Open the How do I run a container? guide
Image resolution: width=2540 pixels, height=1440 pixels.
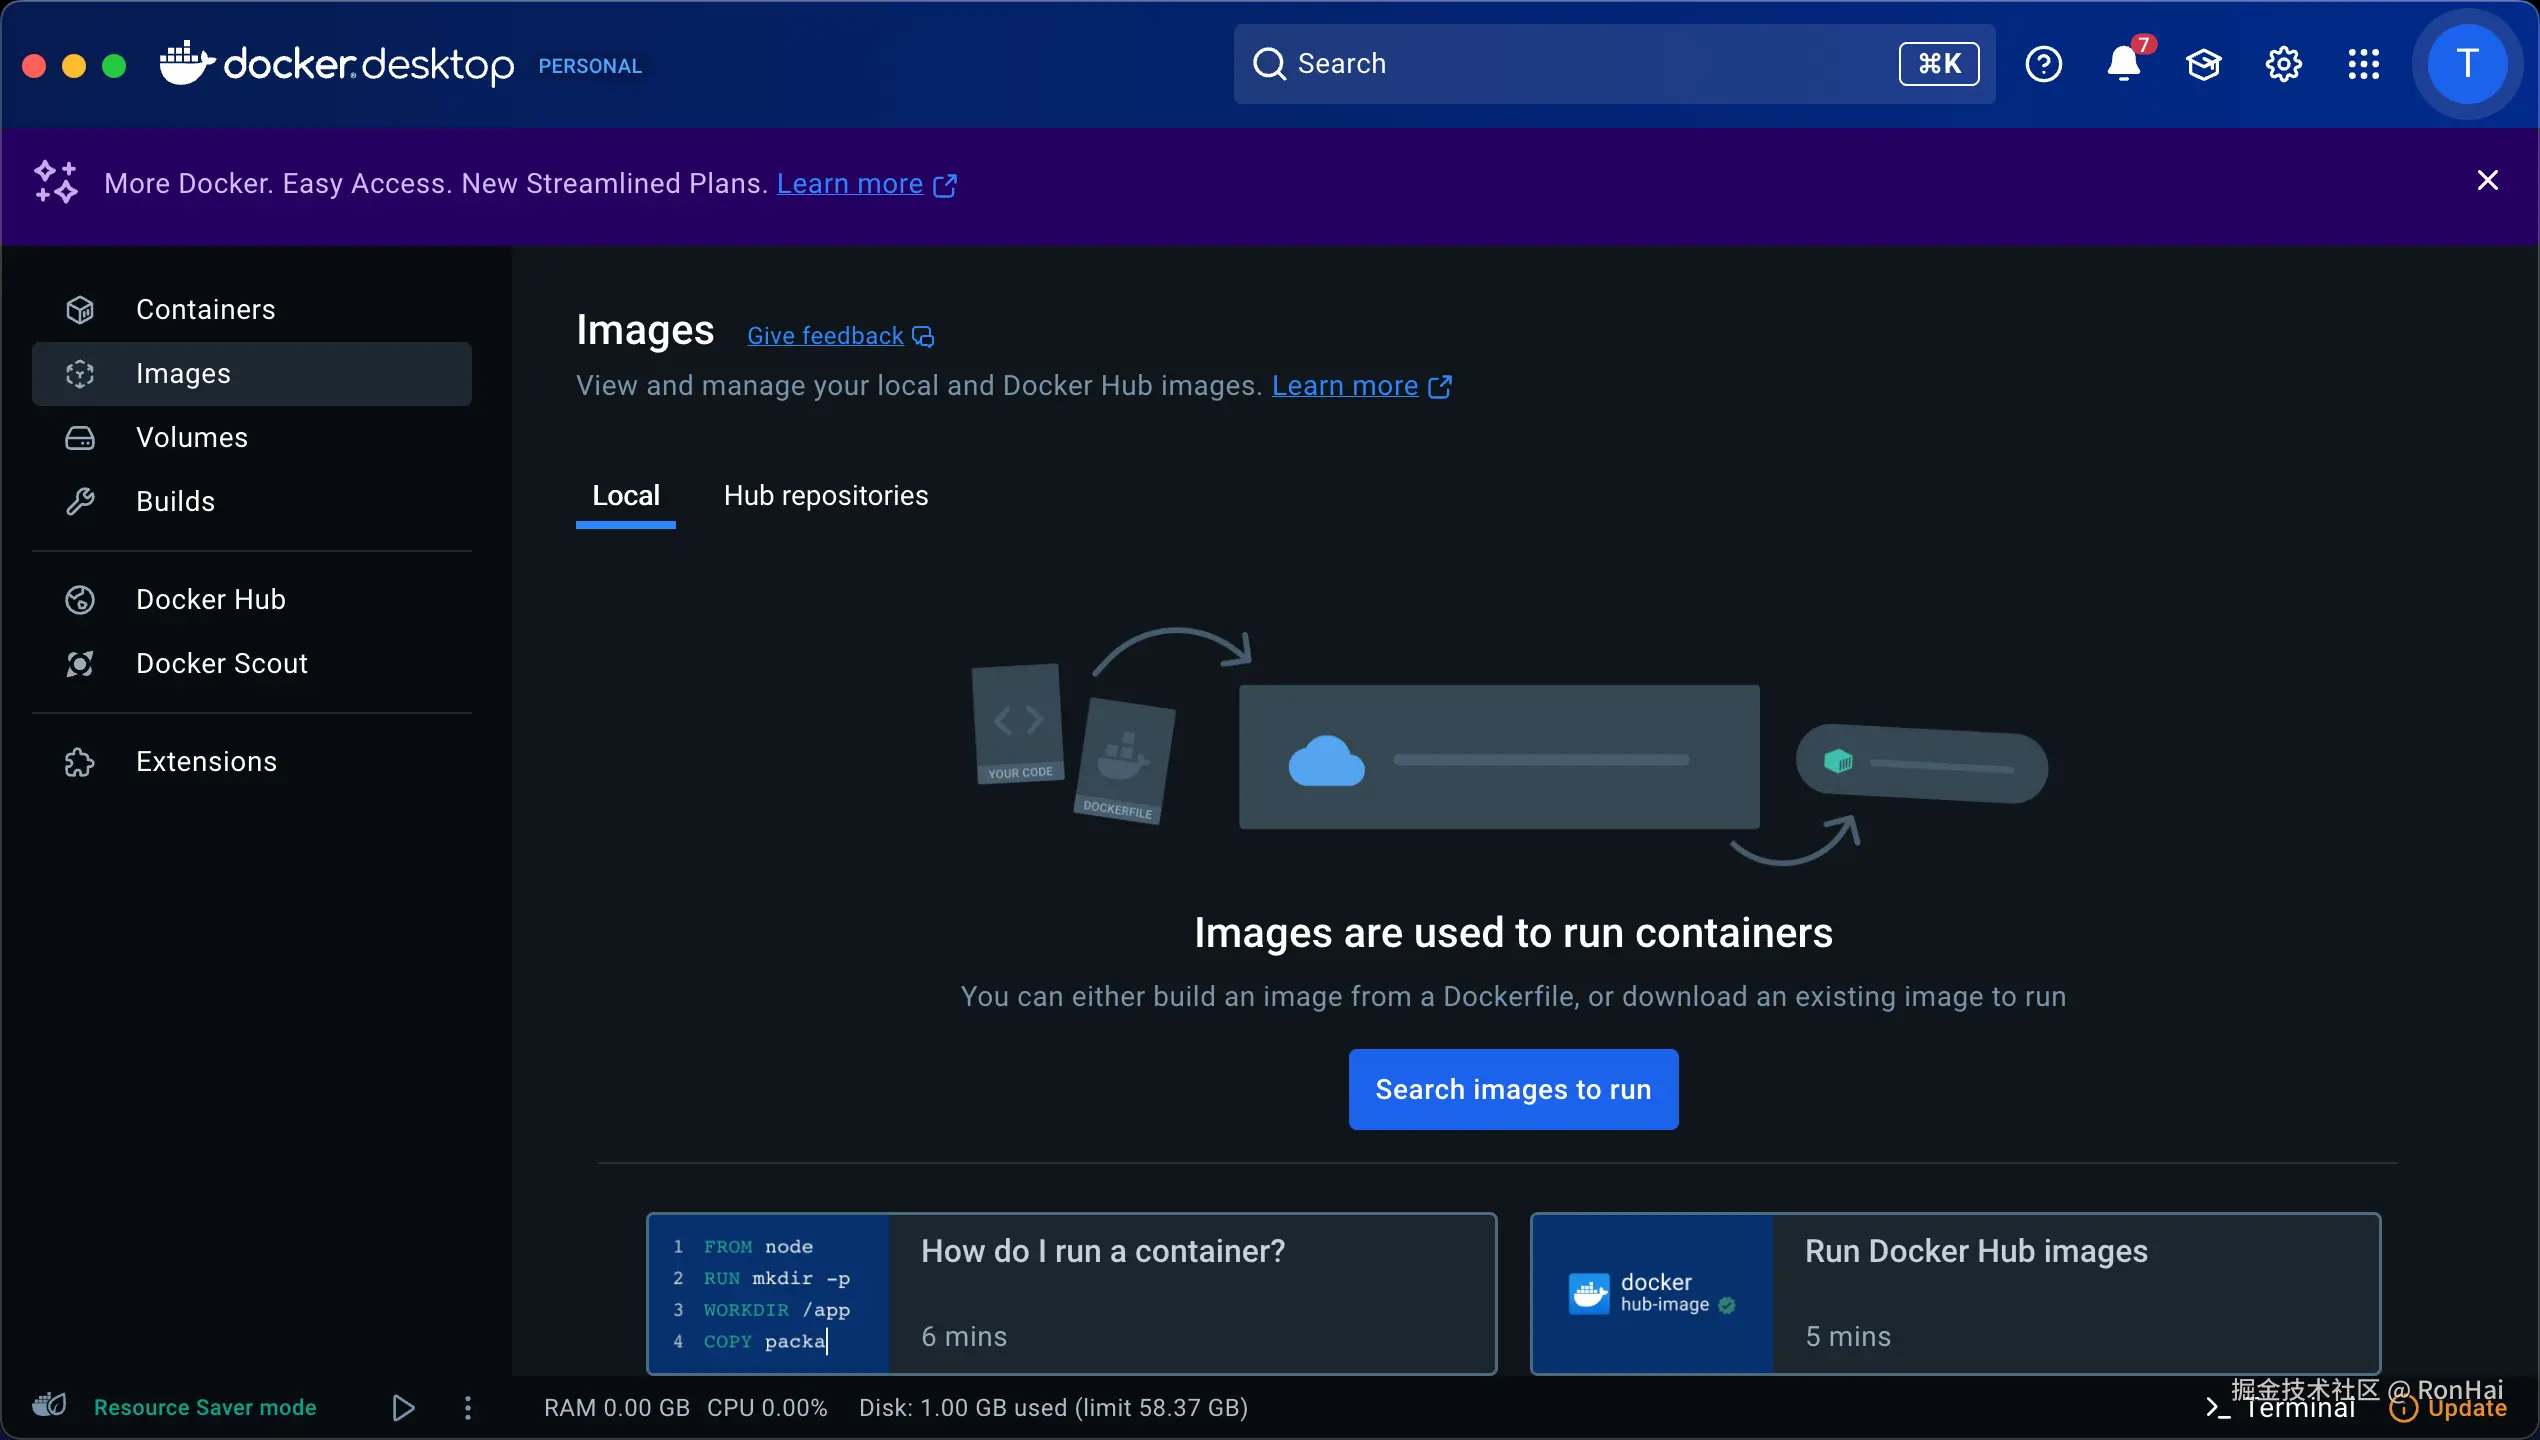click(1072, 1294)
